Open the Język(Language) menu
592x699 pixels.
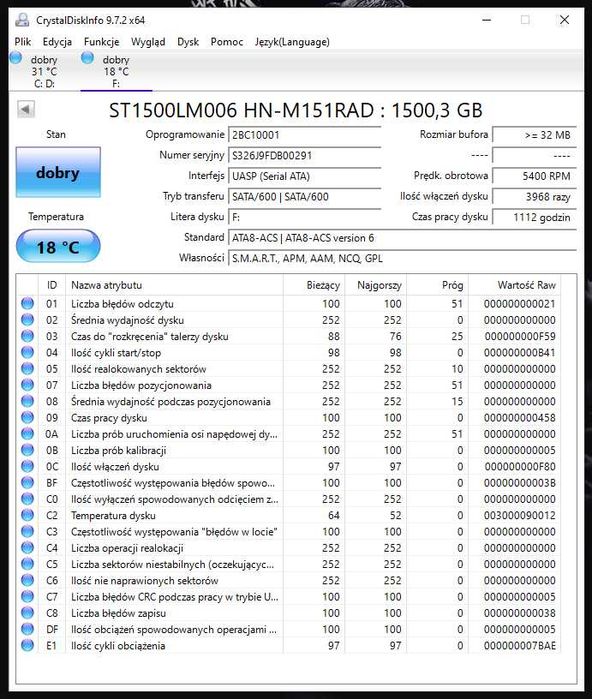pos(292,42)
